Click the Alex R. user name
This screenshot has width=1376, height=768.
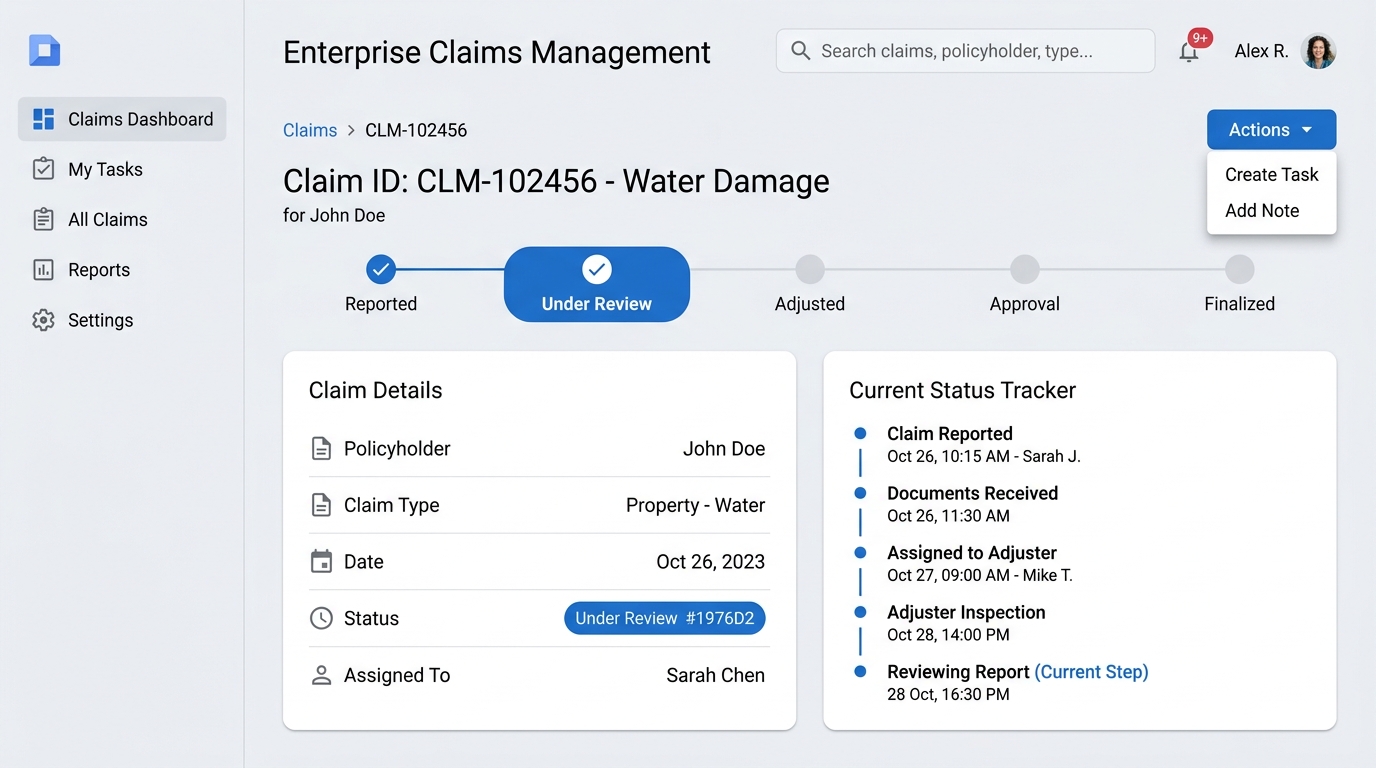tap(1261, 51)
